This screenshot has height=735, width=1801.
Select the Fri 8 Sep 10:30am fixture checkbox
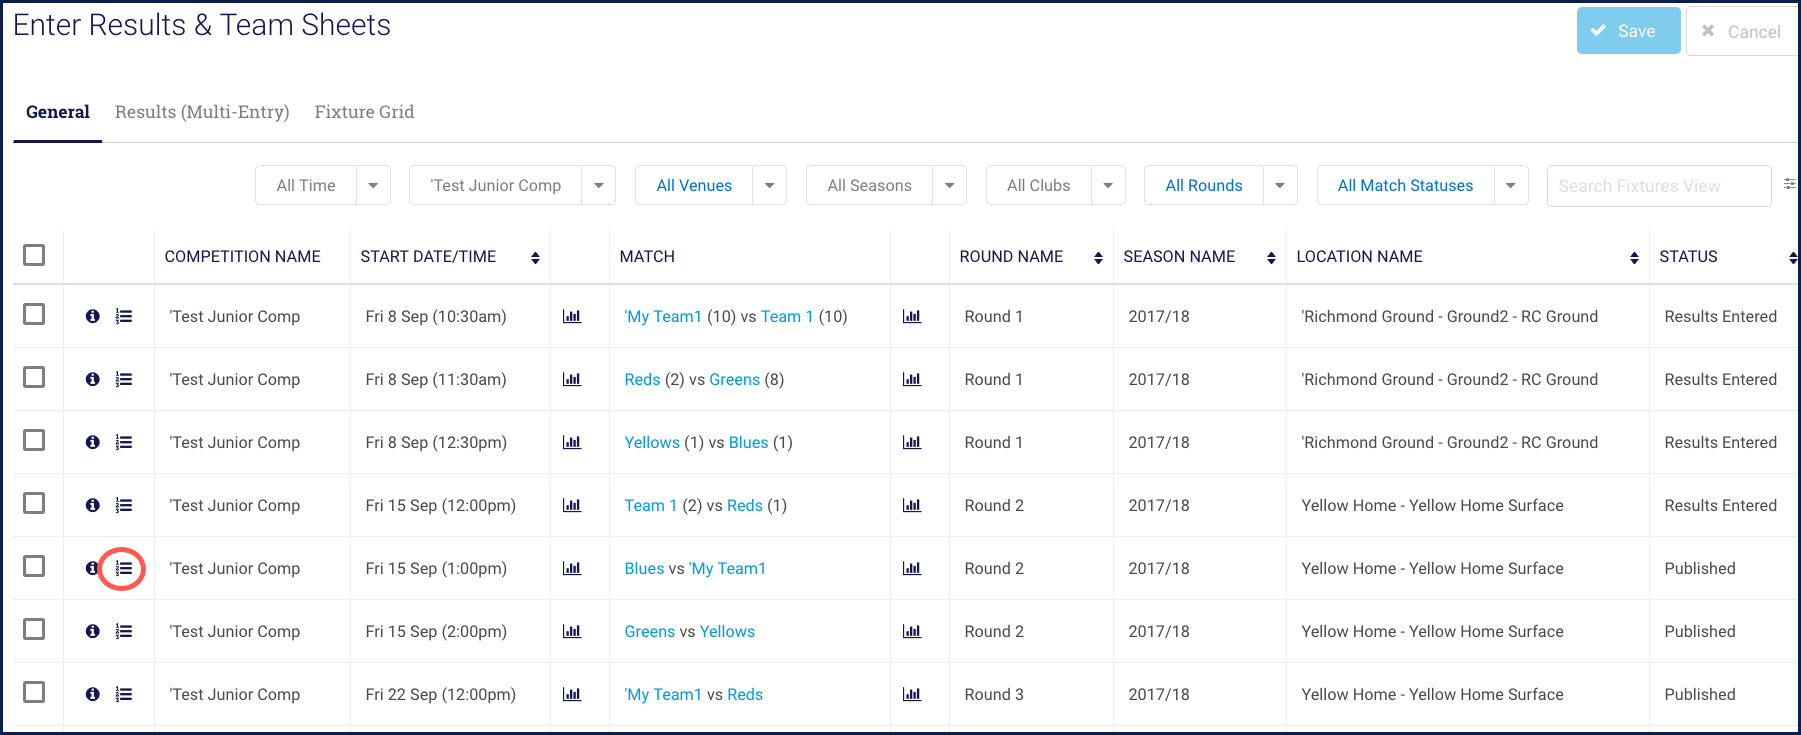click(x=34, y=314)
